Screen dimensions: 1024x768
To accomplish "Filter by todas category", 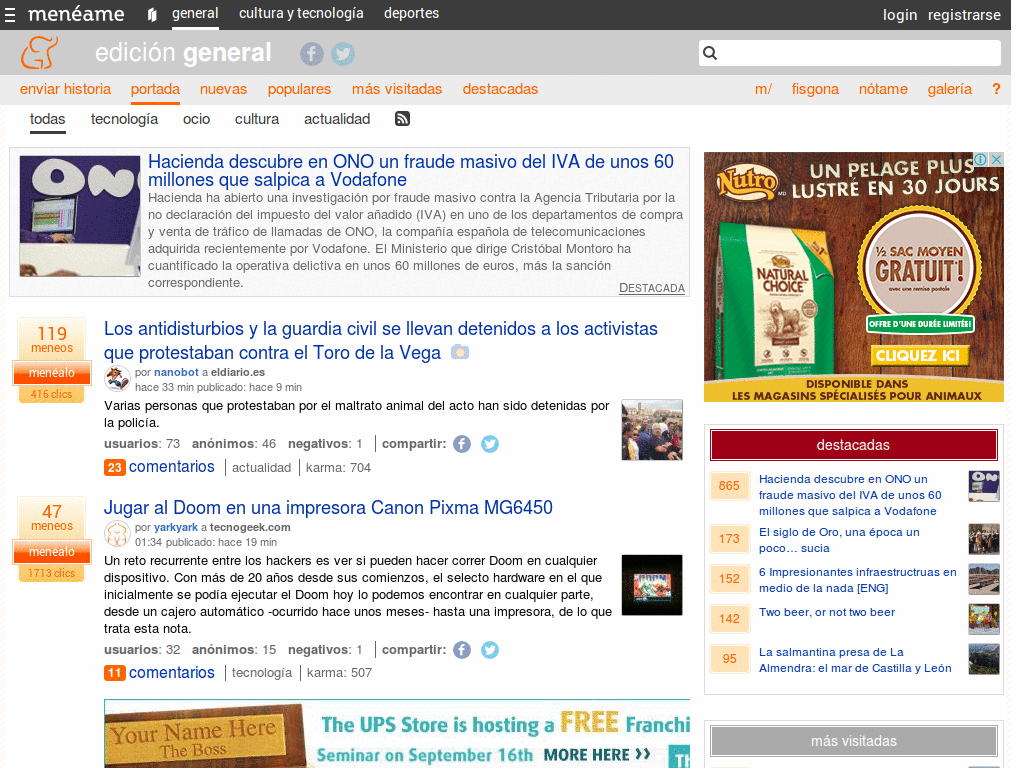I will (48, 119).
